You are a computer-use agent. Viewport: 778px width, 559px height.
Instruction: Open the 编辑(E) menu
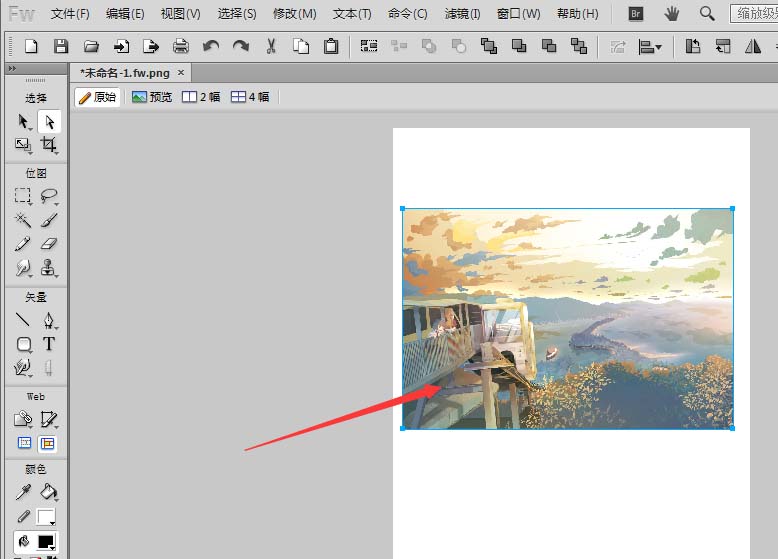pyautogui.click(x=125, y=14)
